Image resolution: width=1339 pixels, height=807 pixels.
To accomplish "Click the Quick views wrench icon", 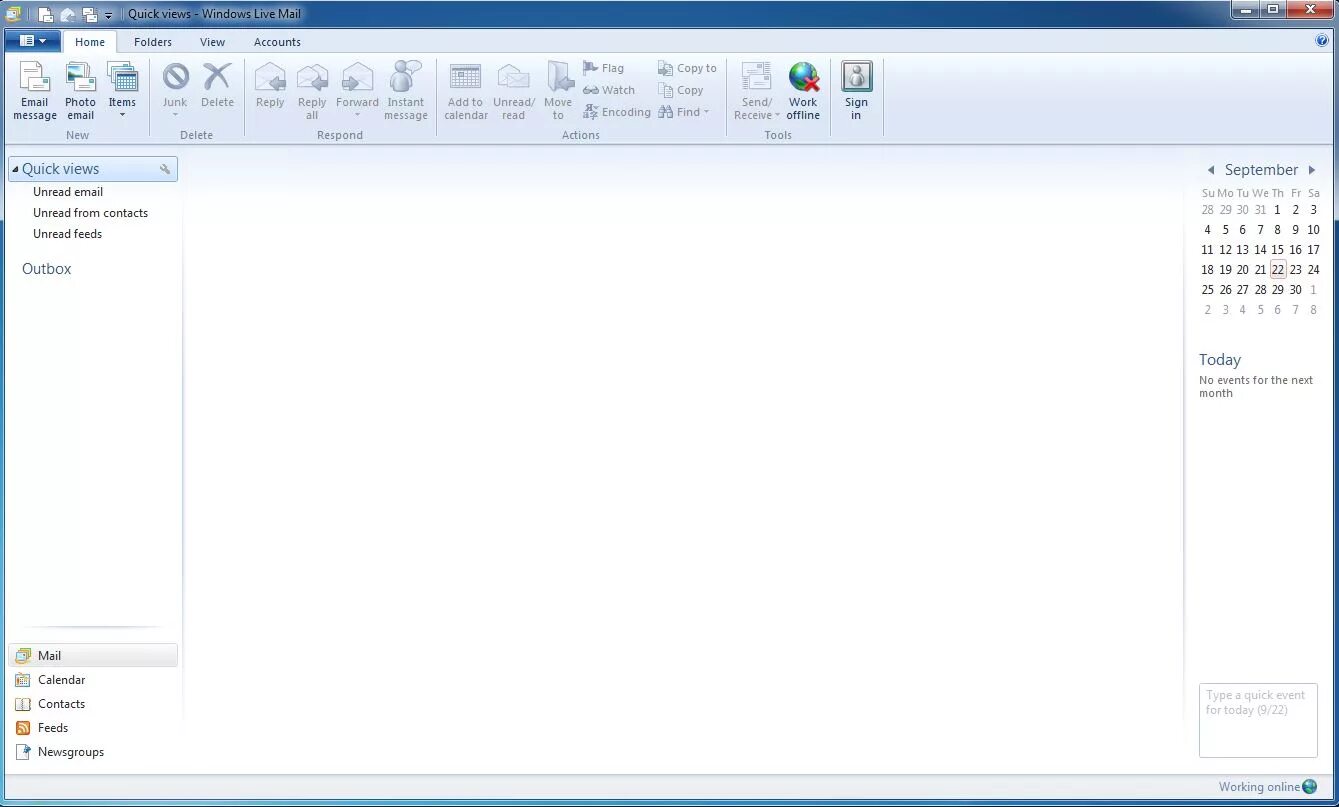I will pyautogui.click(x=165, y=170).
